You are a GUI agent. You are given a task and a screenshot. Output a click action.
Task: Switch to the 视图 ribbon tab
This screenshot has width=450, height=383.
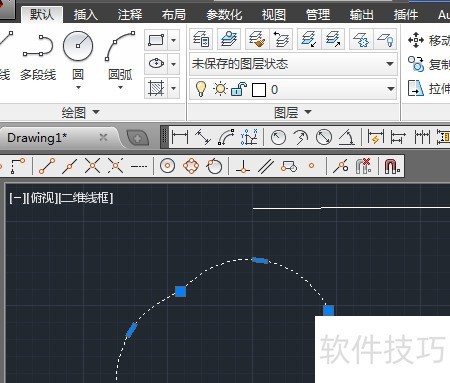274,15
